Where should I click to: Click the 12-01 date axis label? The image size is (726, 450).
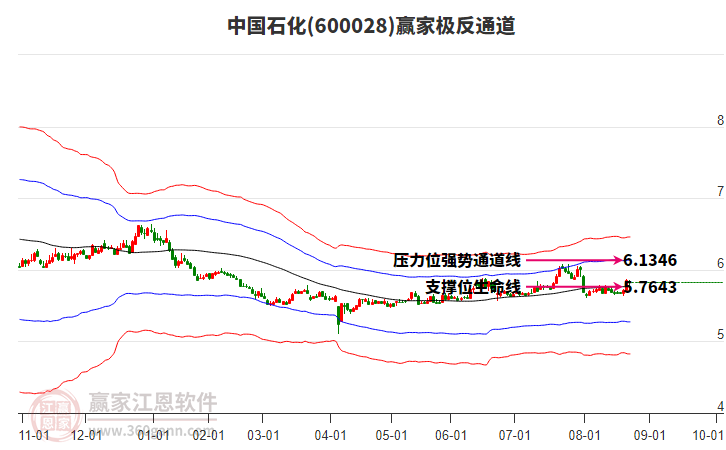pyautogui.click(x=87, y=436)
